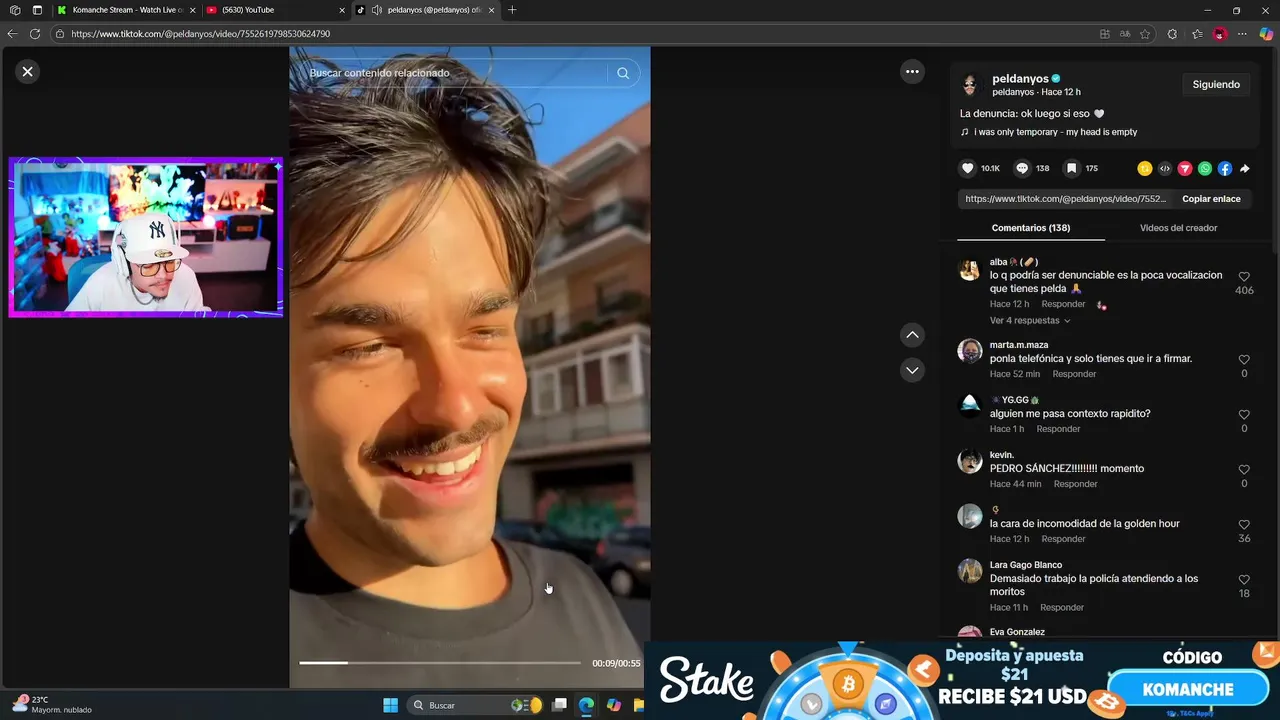Image resolution: width=1280 pixels, height=720 pixels.
Task: Open the browser profile avatar
Action: click(x=1219, y=34)
